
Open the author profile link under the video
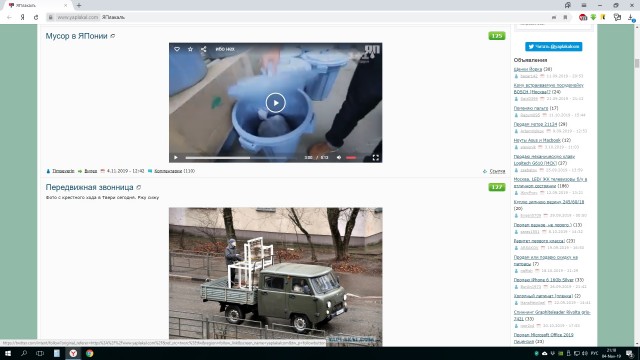point(63,171)
